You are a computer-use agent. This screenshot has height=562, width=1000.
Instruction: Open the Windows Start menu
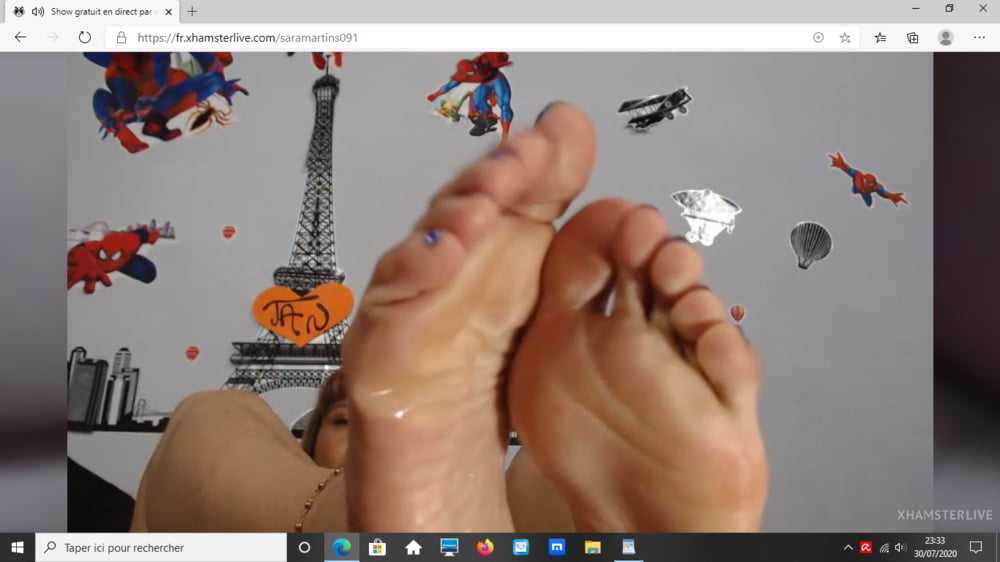(x=17, y=547)
